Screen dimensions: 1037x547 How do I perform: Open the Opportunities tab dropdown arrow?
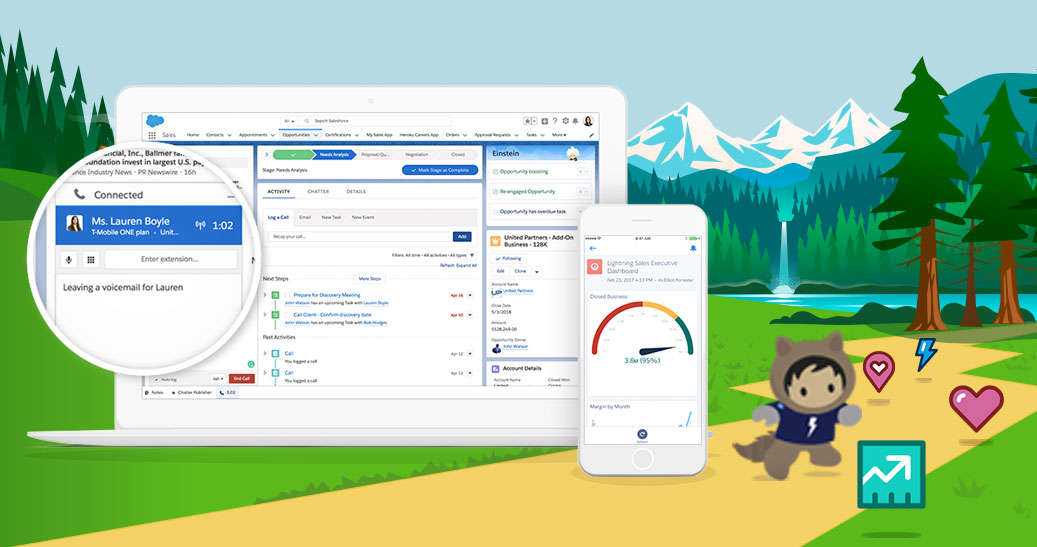[316, 135]
